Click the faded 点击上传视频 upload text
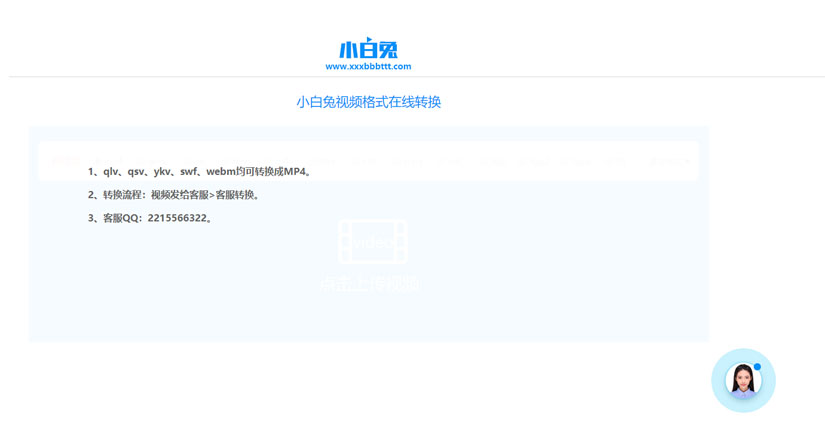This screenshot has height=447, width=825. (370, 284)
